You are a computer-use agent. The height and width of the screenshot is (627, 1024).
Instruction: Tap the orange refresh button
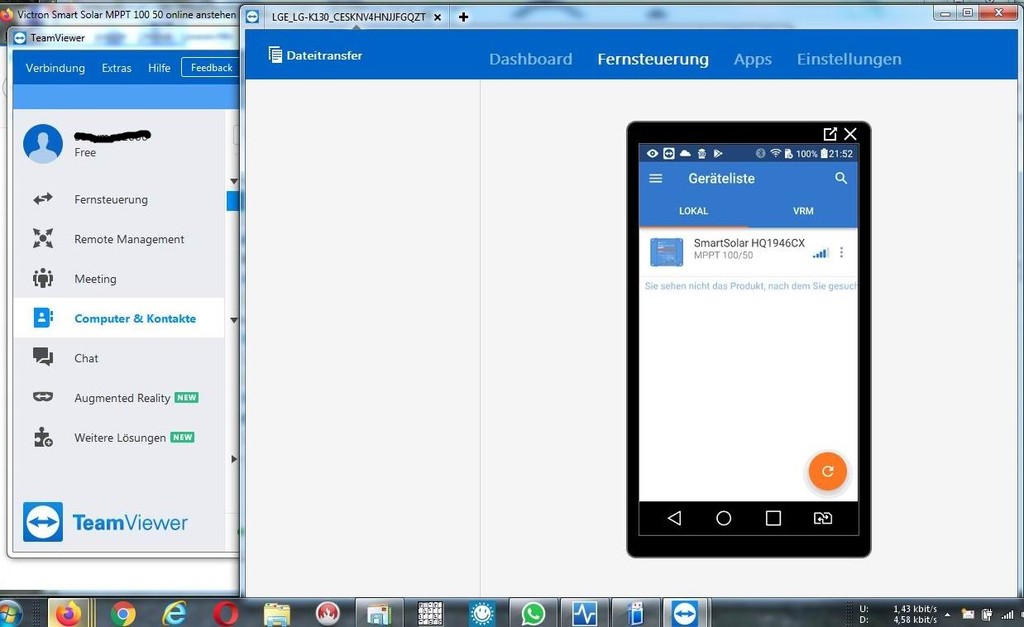pyautogui.click(x=827, y=471)
